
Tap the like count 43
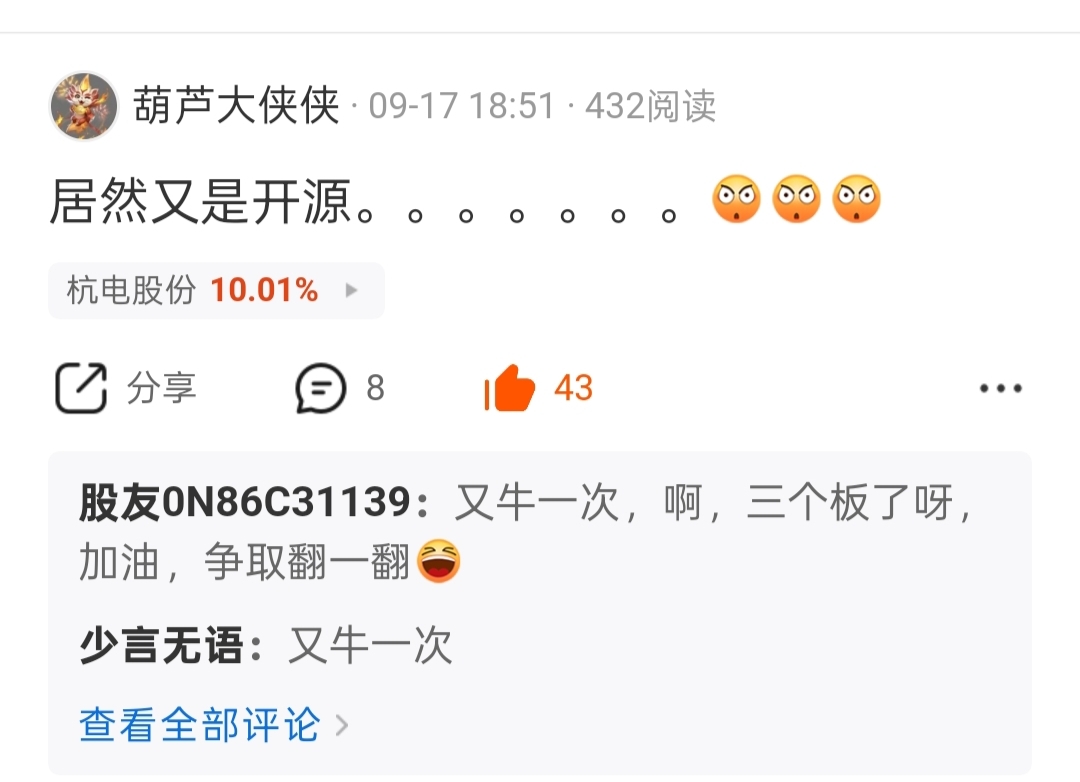coord(573,388)
